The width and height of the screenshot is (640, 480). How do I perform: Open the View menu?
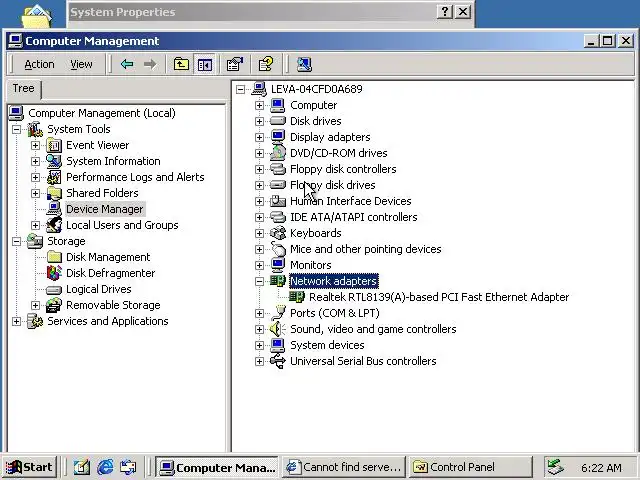coord(81,64)
